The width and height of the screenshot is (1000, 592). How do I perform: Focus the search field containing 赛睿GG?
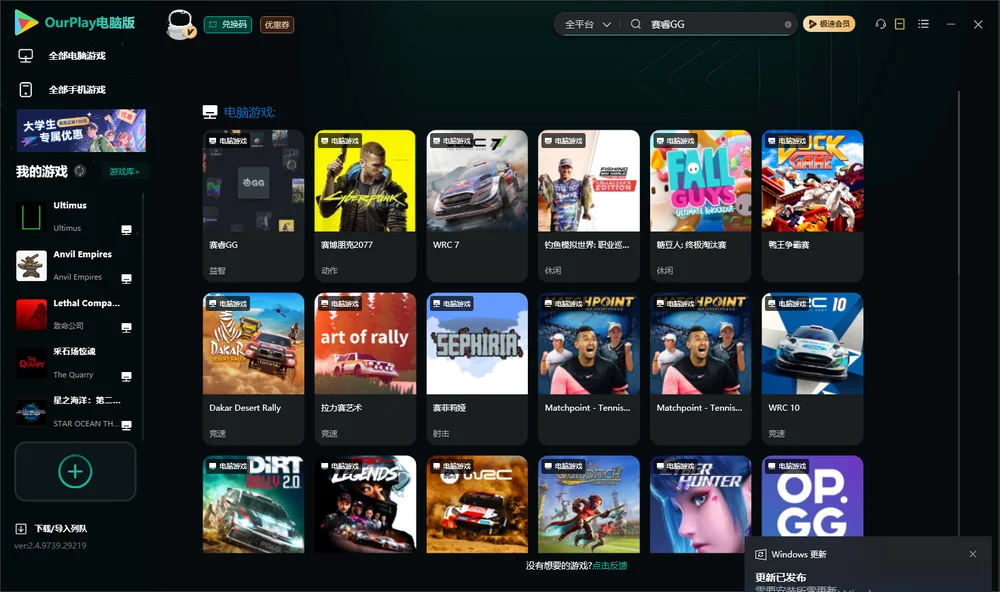click(x=714, y=24)
